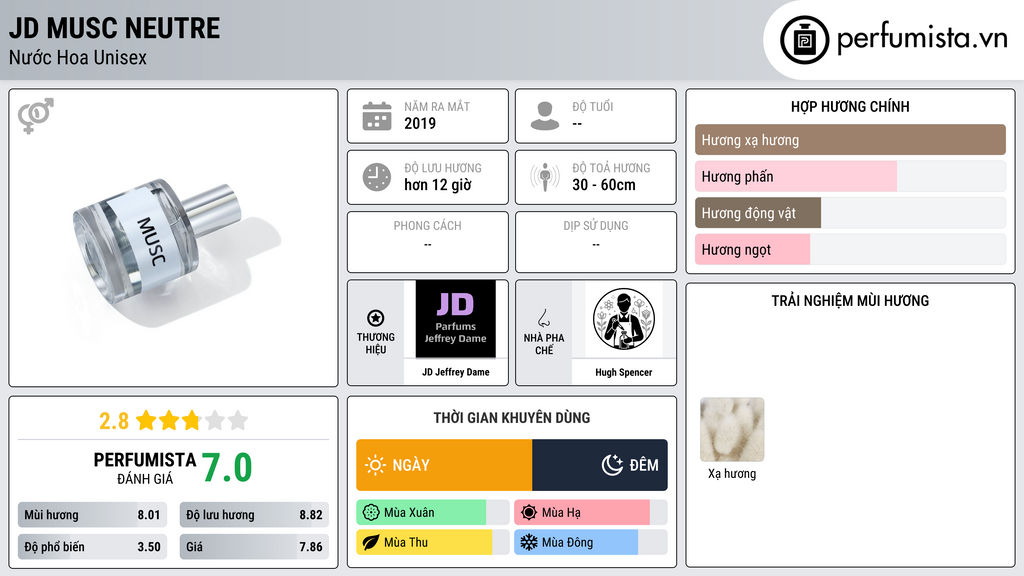
Task: Click the spring flower icon
Action: (x=371, y=513)
